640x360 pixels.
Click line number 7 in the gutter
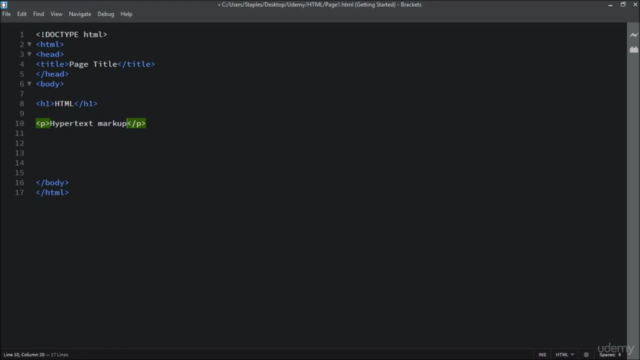(x=22, y=94)
